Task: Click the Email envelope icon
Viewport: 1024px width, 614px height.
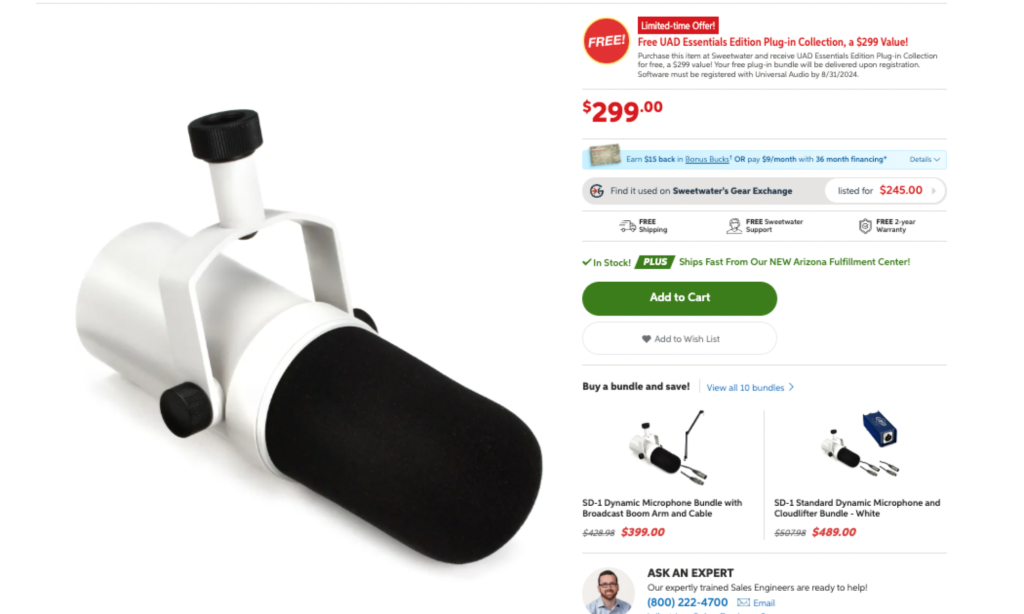Action: [x=743, y=602]
